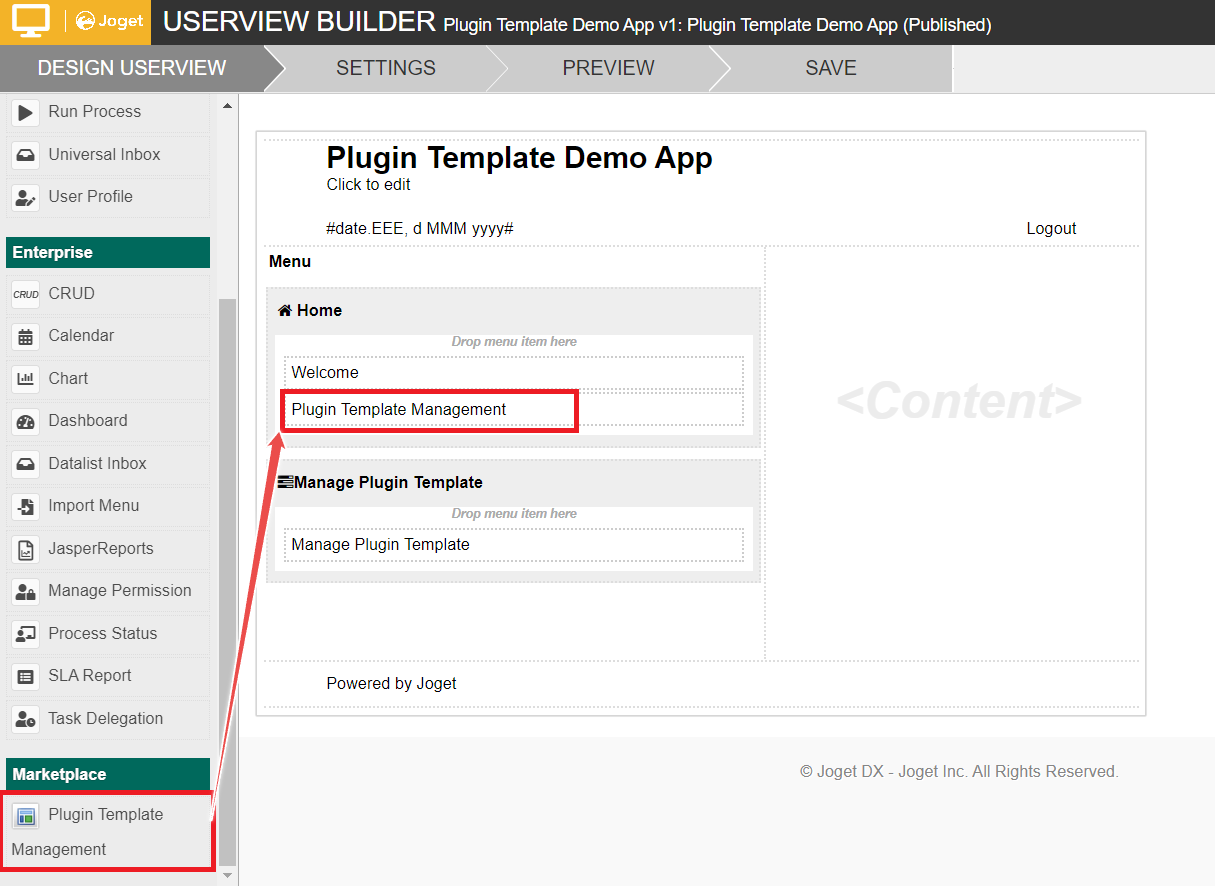Click the JasperReports label
Screen dimensions: 1215x886
click(x=101, y=549)
